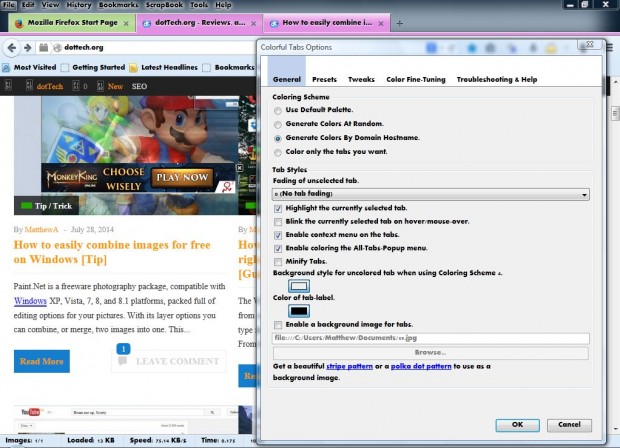Click dotTech in the black site bar
The height and width of the screenshot is (448, 620).
tap(50, 87)
